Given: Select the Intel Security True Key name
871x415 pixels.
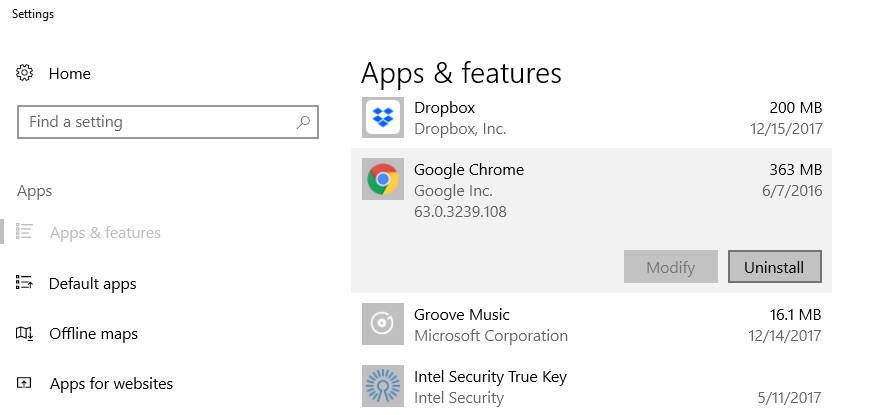Looking at the screenshot, I should point(490,377).
